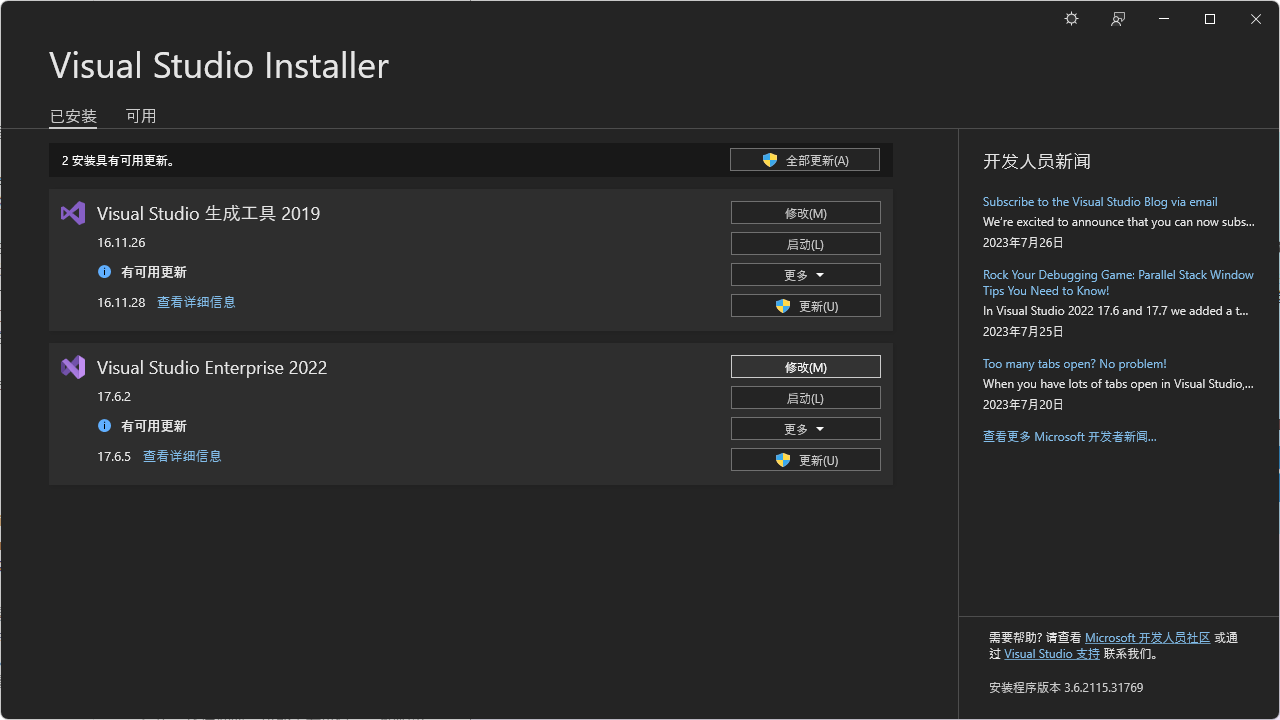Minimize the Visual Studio Installer window

click(x=1164, y=19)
